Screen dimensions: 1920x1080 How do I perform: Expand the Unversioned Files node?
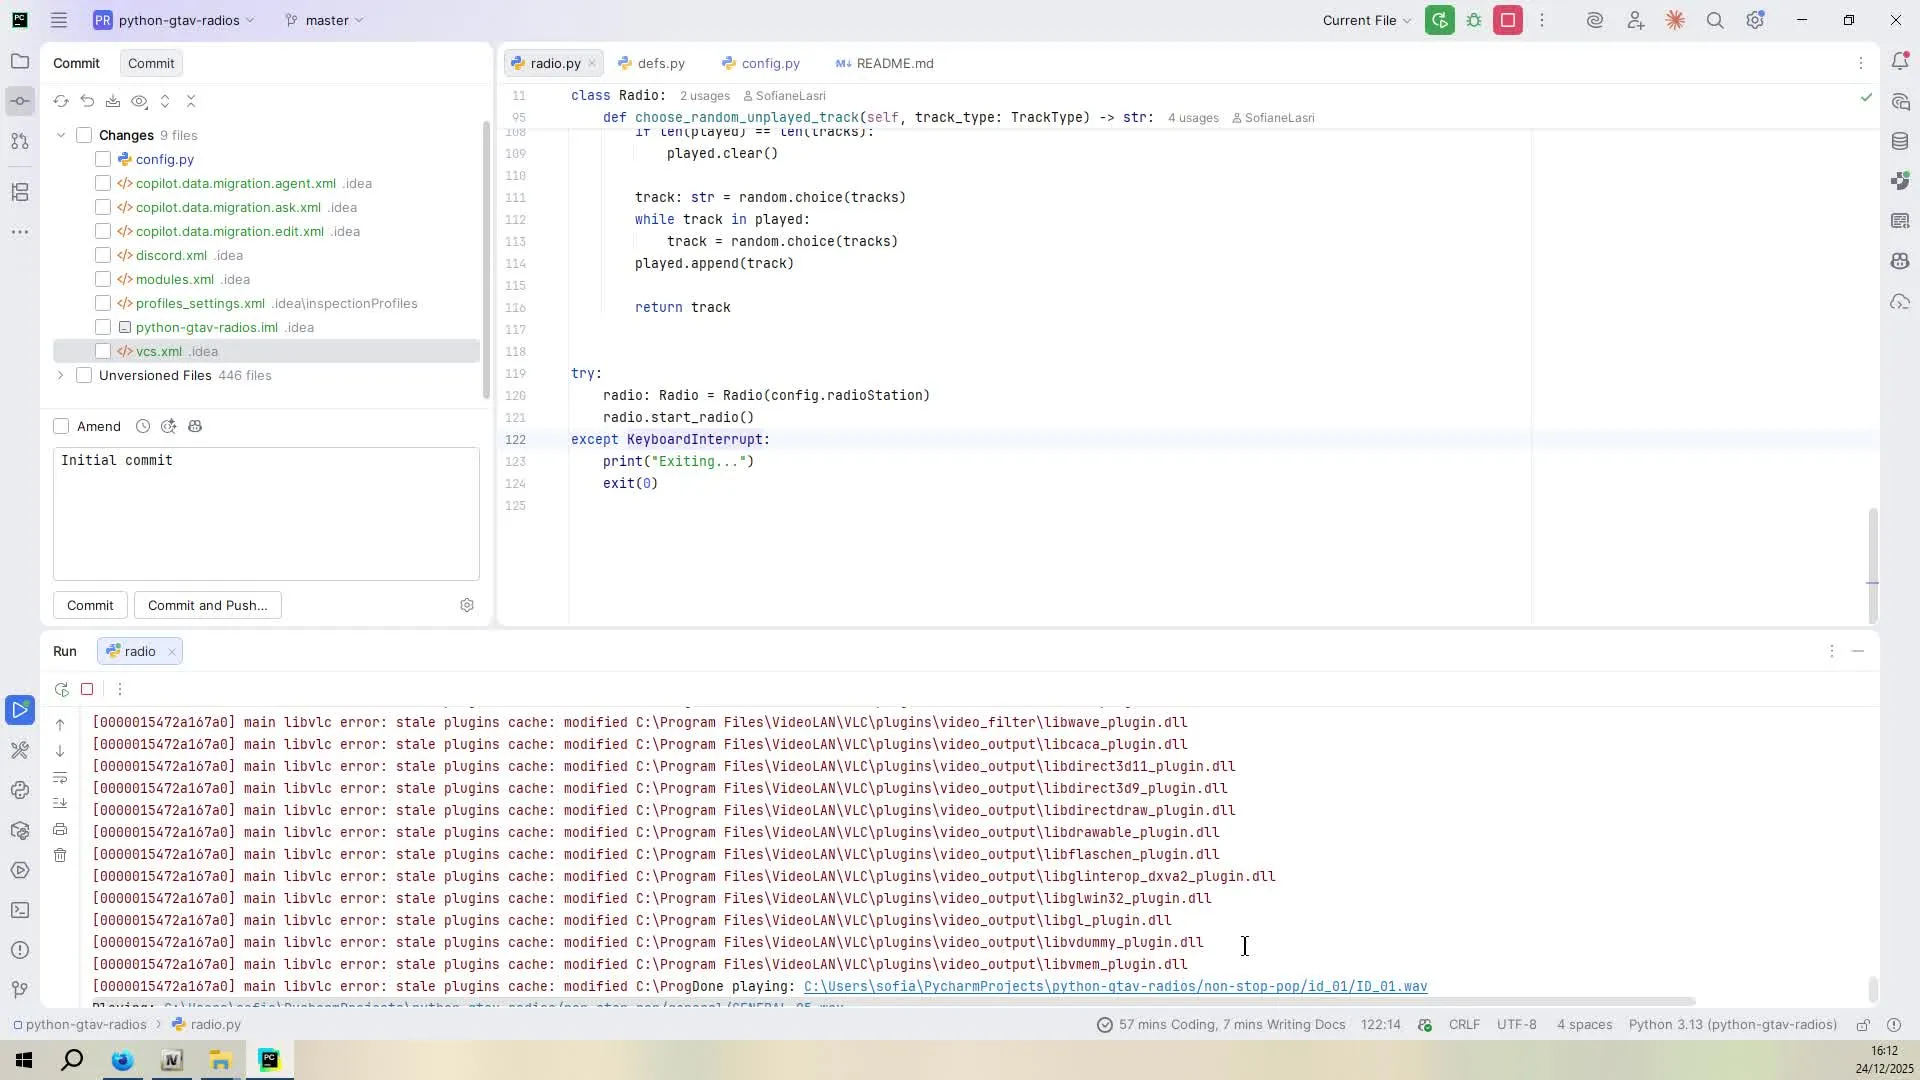click(61, 375)
